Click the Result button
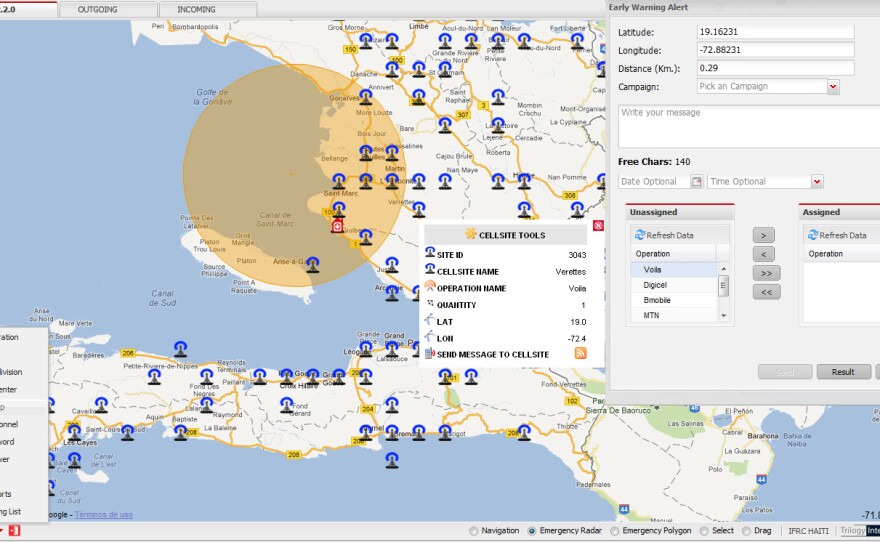 (x=843, y=372)
